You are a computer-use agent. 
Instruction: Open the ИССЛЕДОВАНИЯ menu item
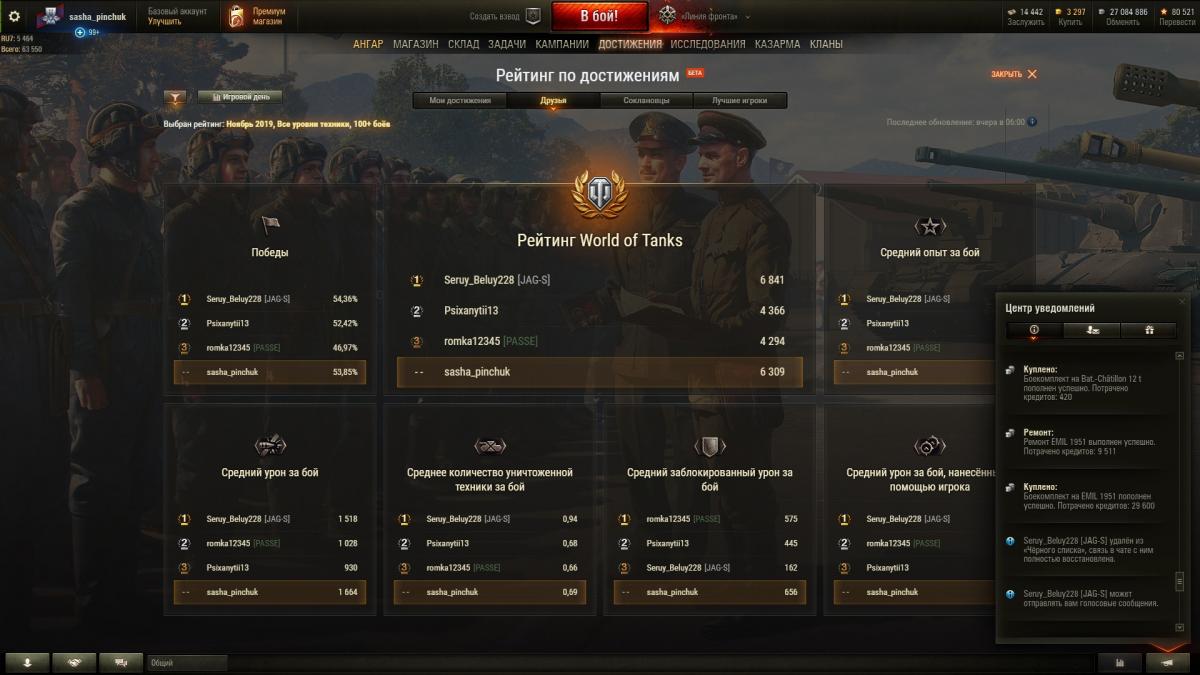708,44
